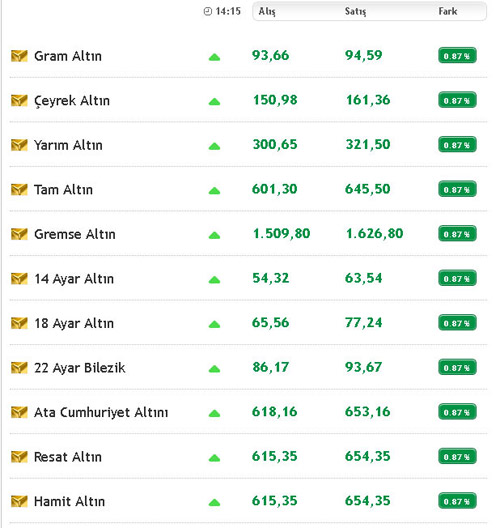
Task: Select the gold icon for Yarım Altın
Action: [19, 145]
